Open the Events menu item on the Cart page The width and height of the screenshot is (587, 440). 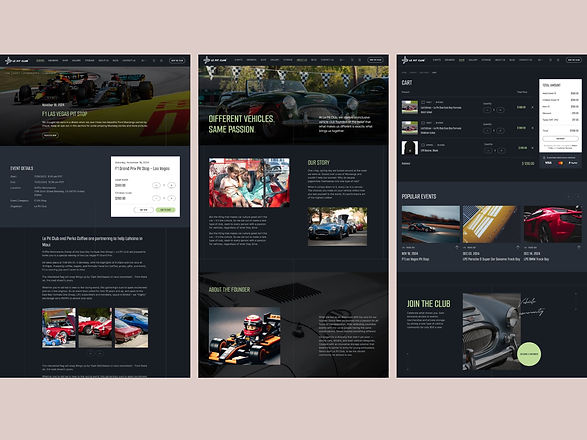437,60
